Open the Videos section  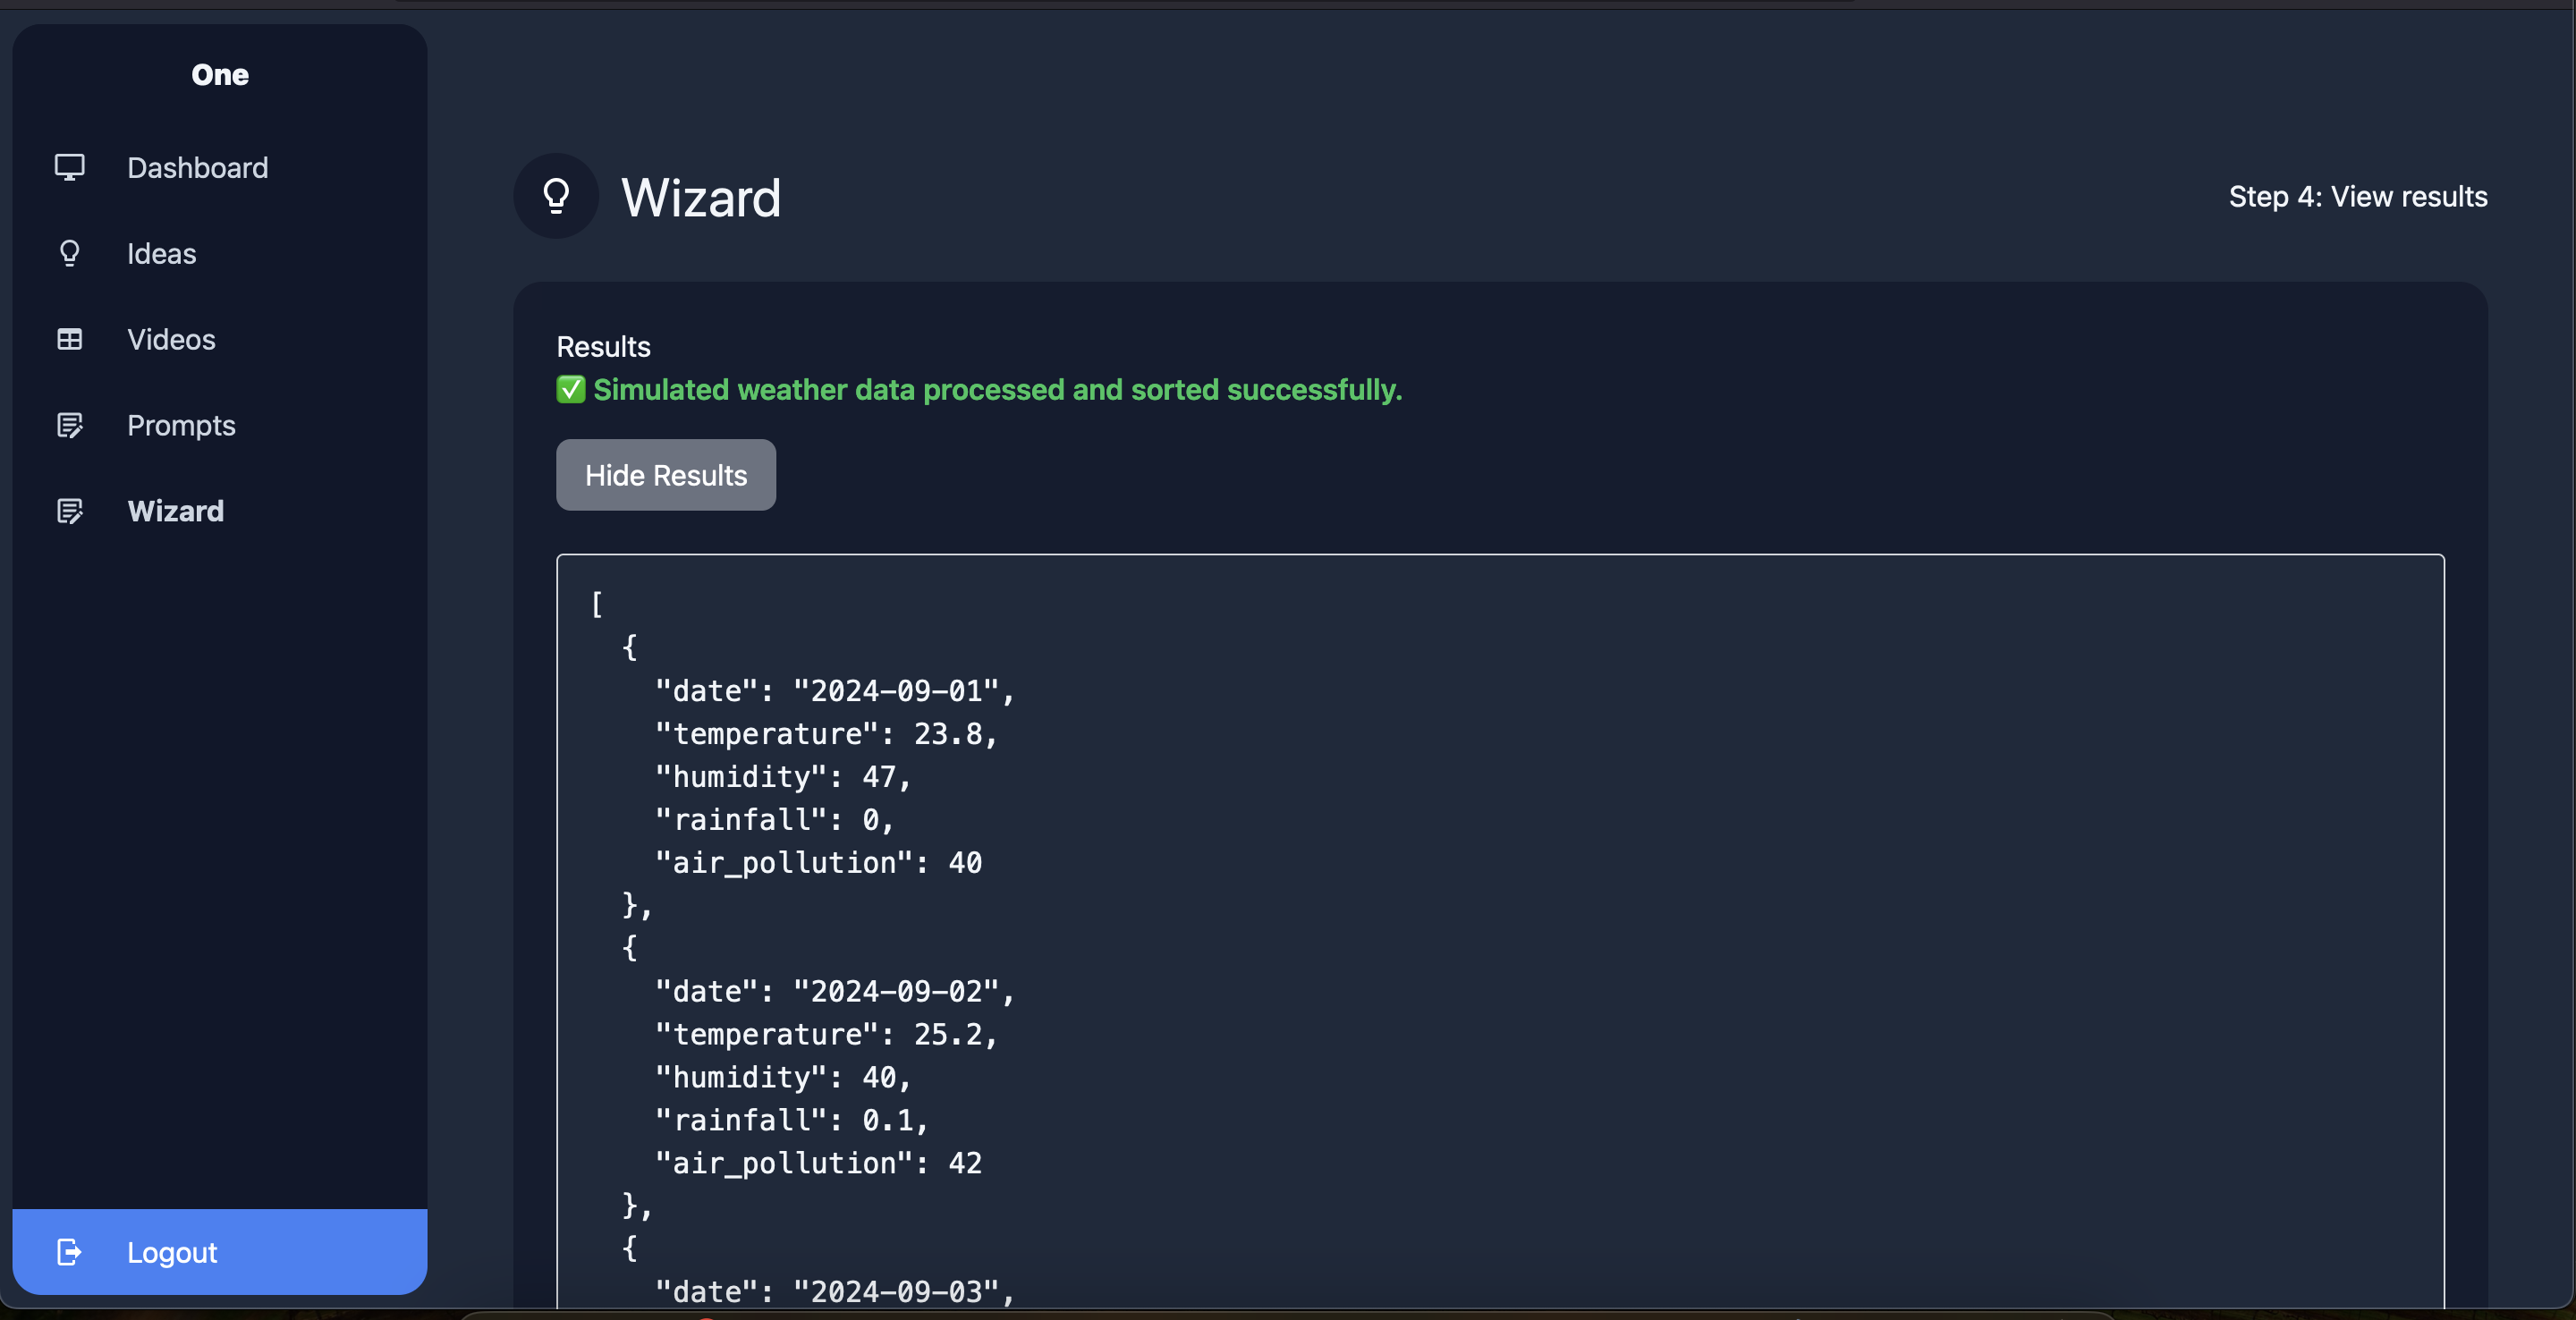(x=171, y=339)
